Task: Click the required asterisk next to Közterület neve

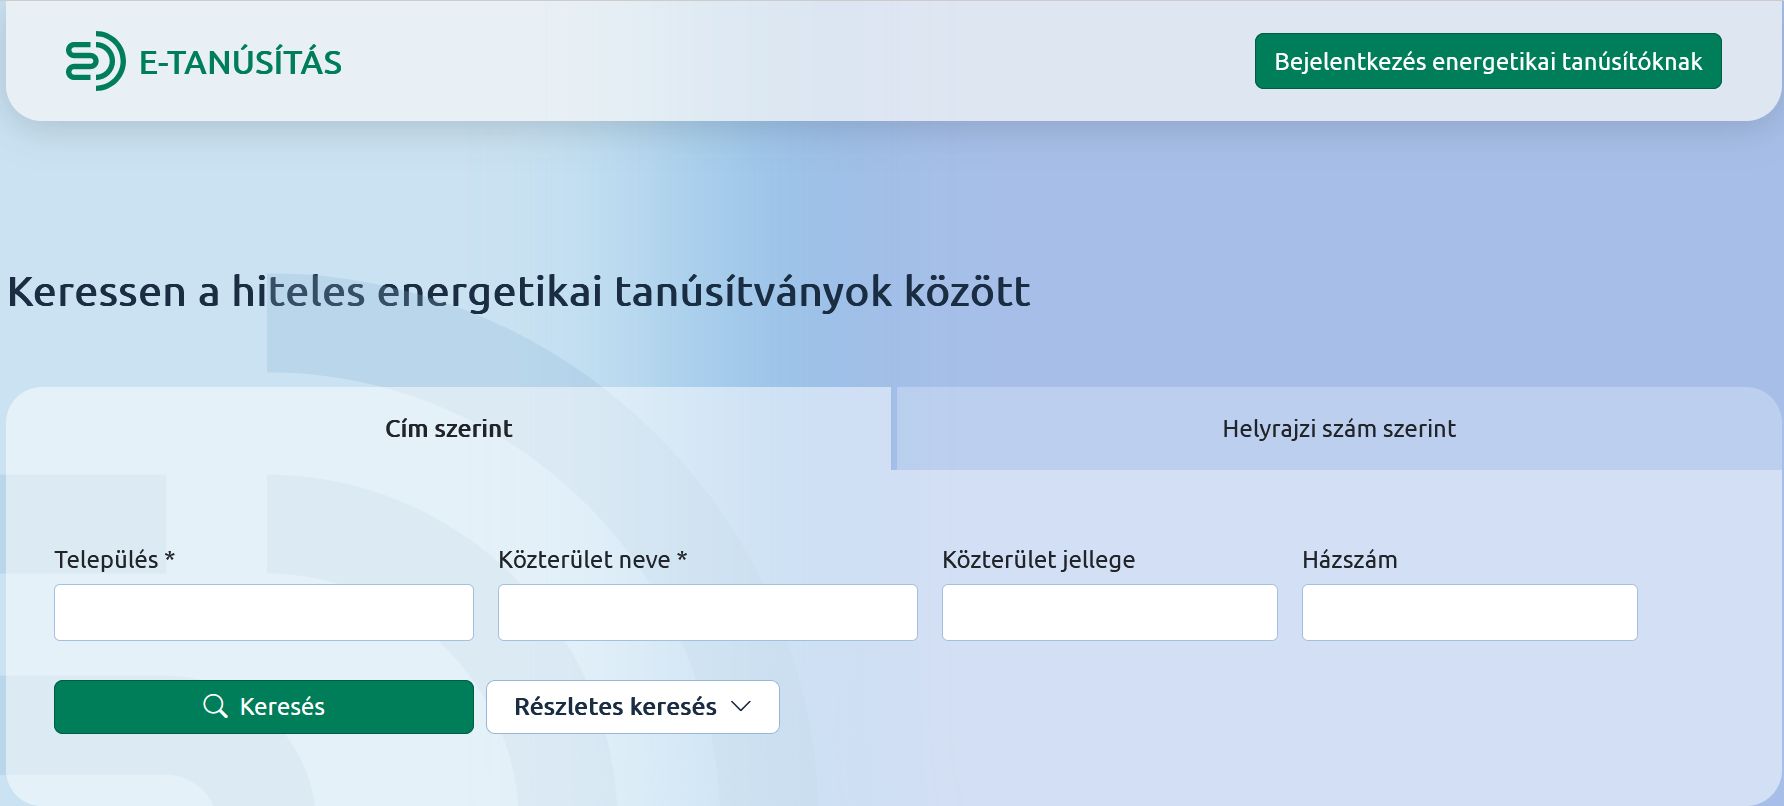Action: coord(682,558)
